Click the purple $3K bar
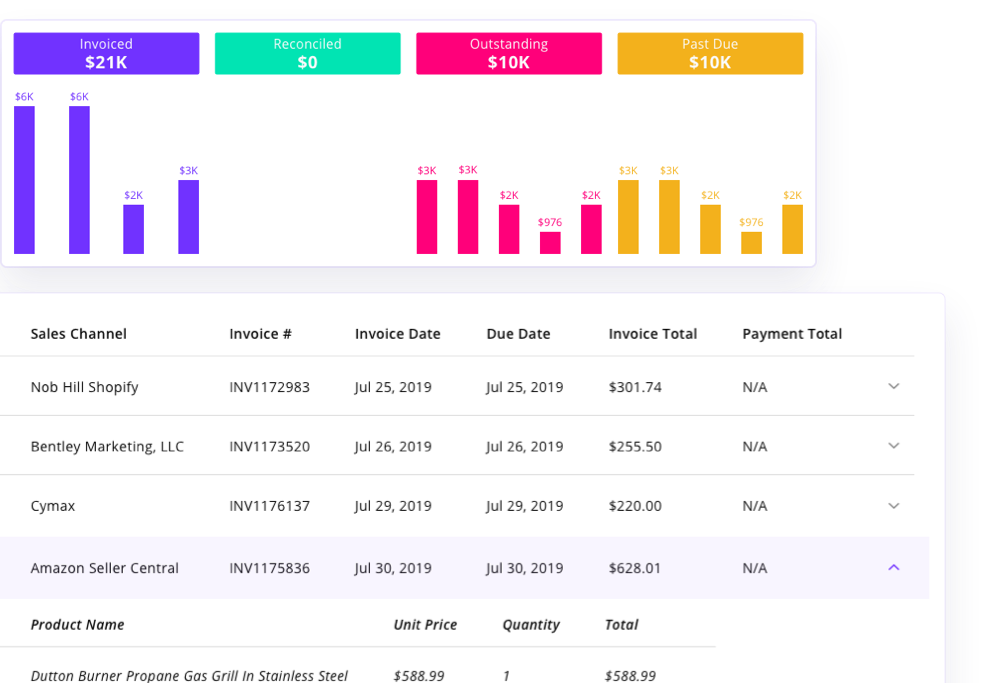Image resolution: width=987 pixels, height=683 pixels. point(188,215)
